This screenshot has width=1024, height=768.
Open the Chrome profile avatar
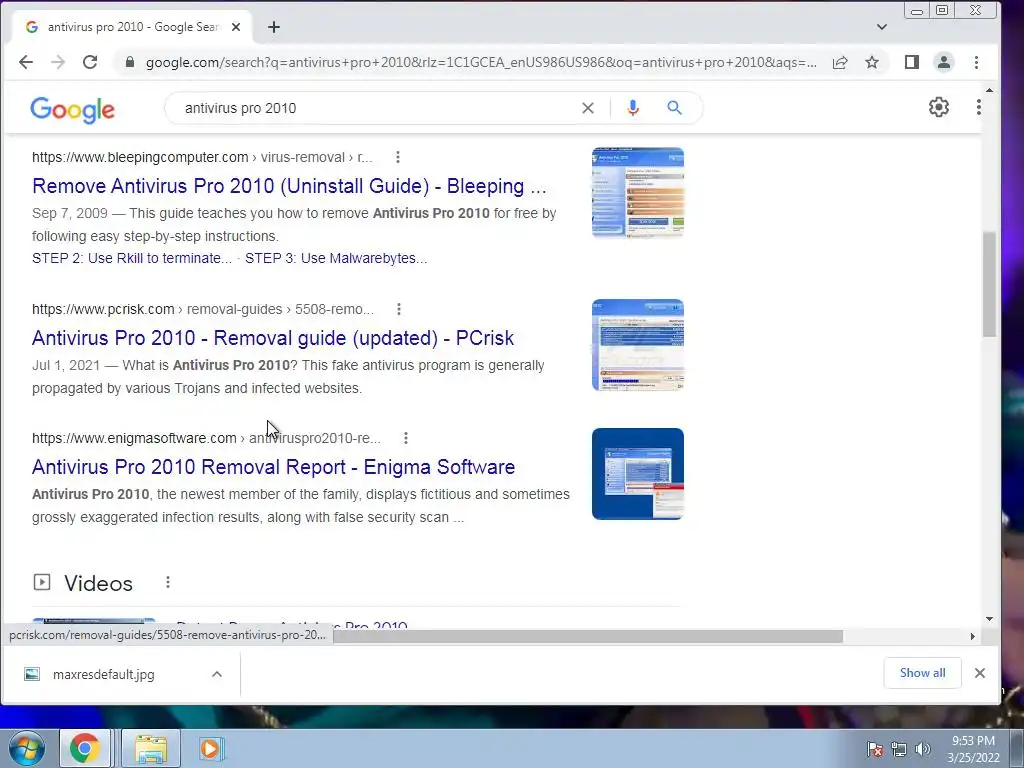coord(944,62)
